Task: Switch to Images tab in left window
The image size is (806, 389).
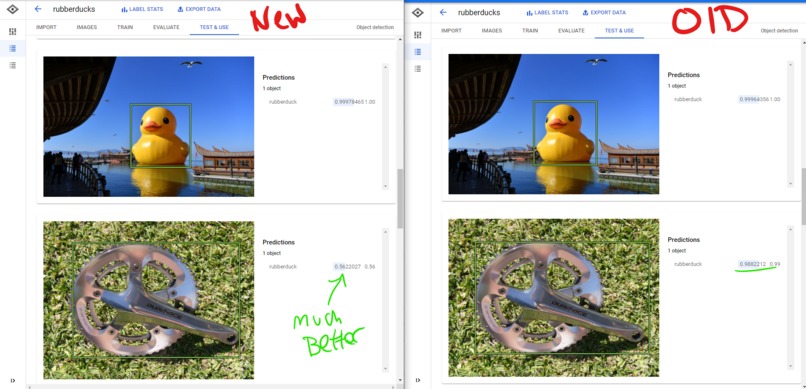Action: pos(87,27)
